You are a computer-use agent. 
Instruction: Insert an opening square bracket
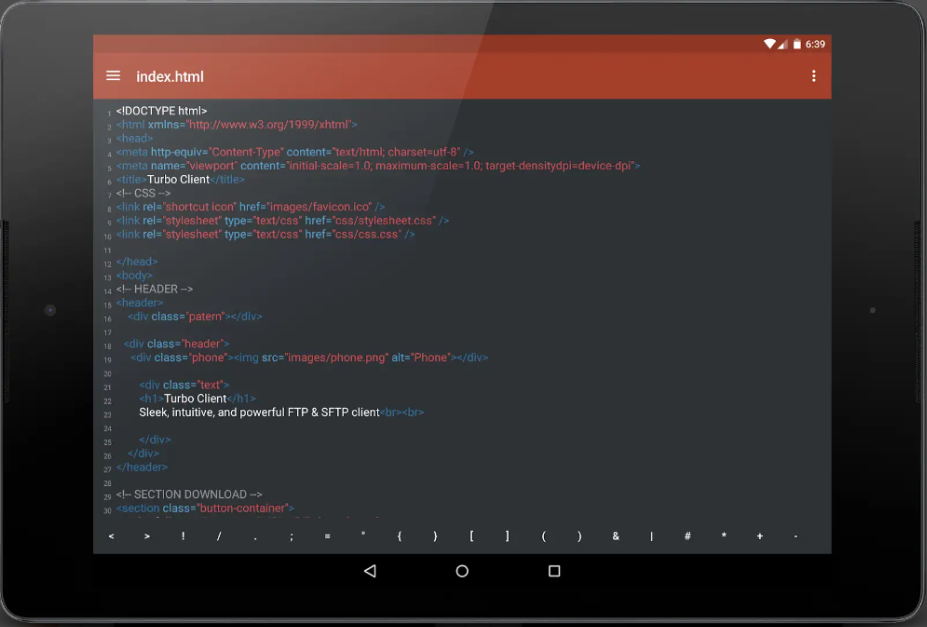coord(471,537)
